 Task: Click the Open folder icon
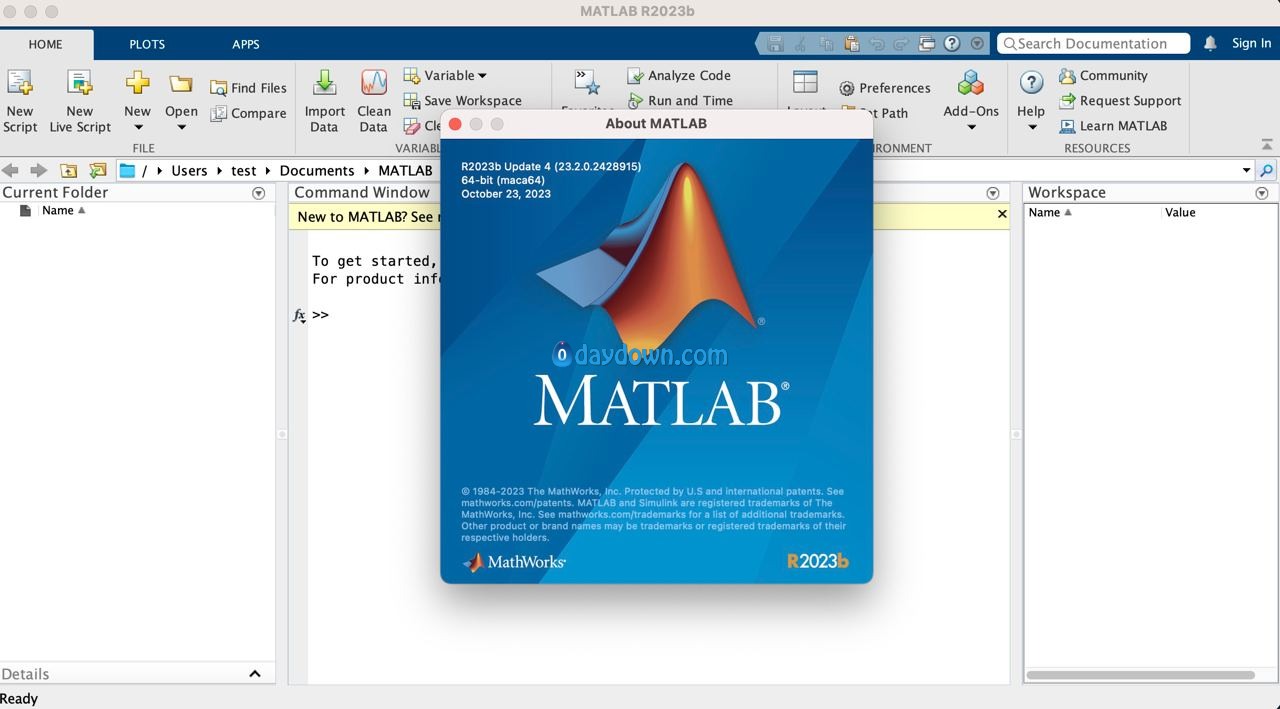click(181, 83)
